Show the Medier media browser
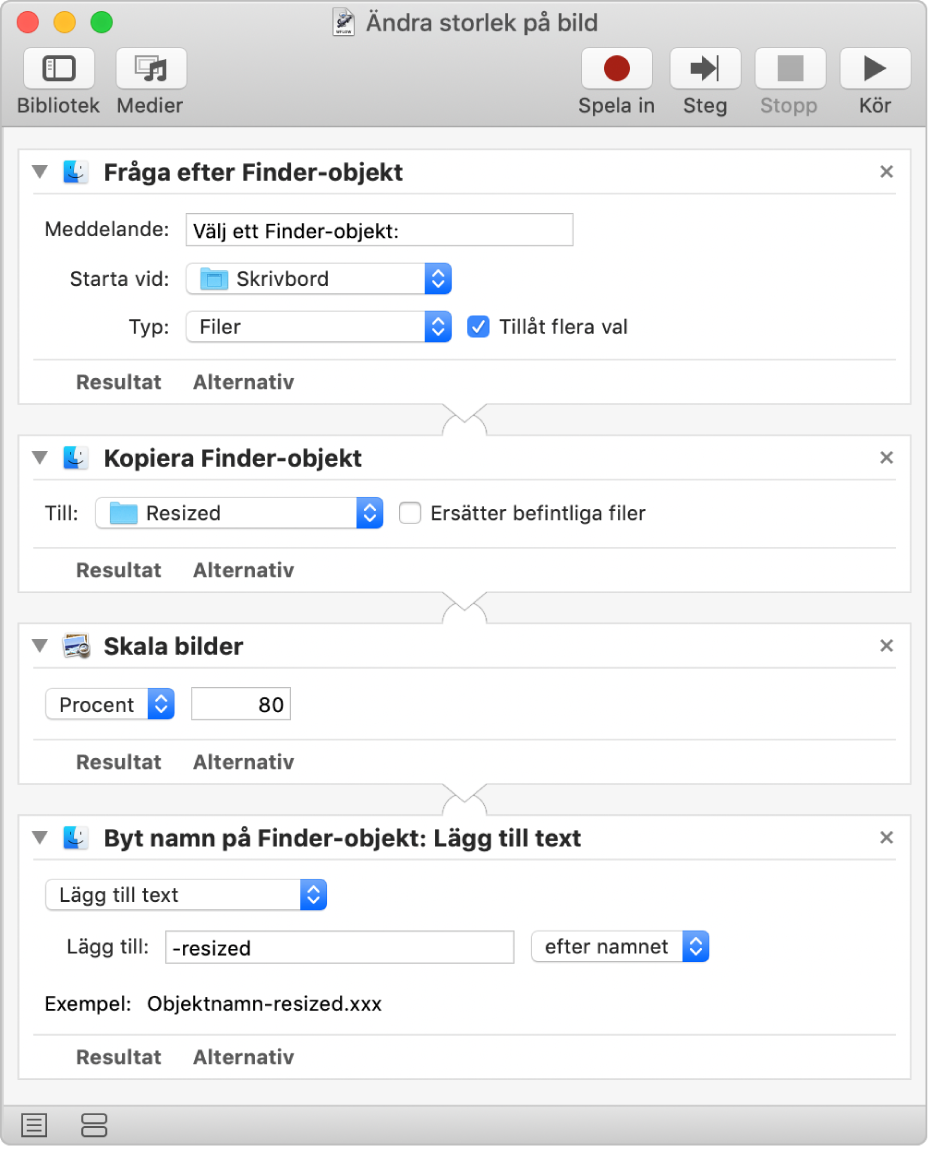 click(x=150, y=69)
